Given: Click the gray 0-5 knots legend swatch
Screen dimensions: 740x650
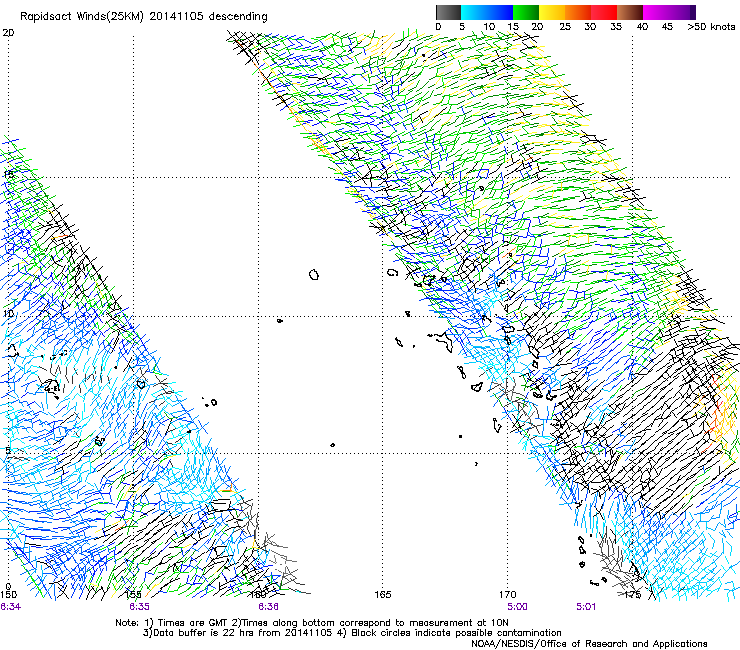Looking at the screenshot, I should click(449, 12).
